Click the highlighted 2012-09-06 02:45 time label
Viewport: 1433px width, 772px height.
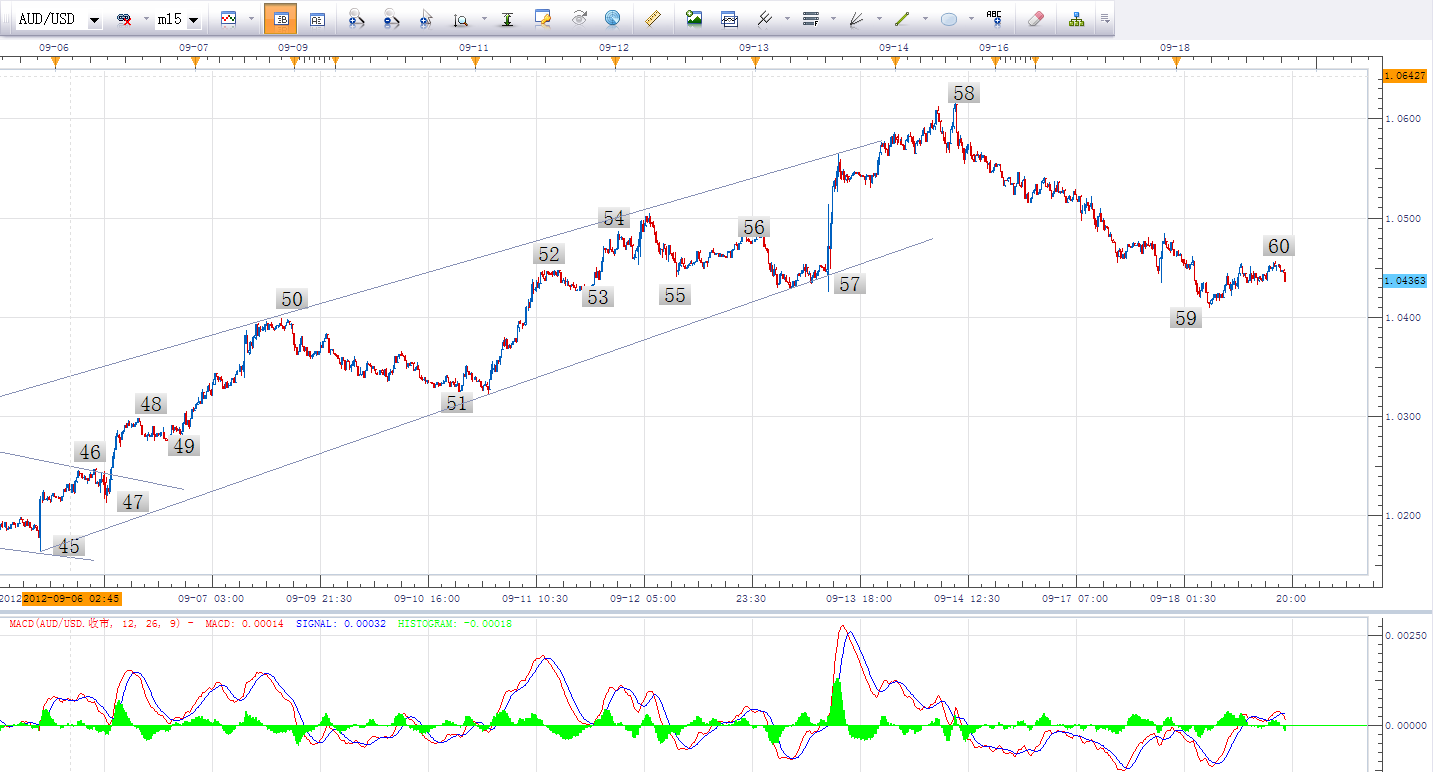[x=72, y=599]
